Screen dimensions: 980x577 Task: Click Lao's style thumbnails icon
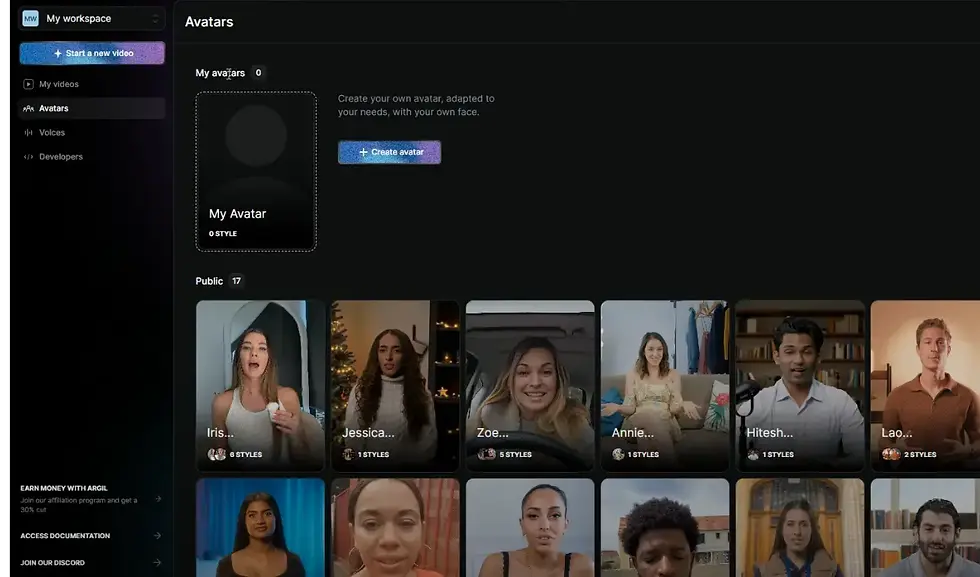tap(891, 454)
